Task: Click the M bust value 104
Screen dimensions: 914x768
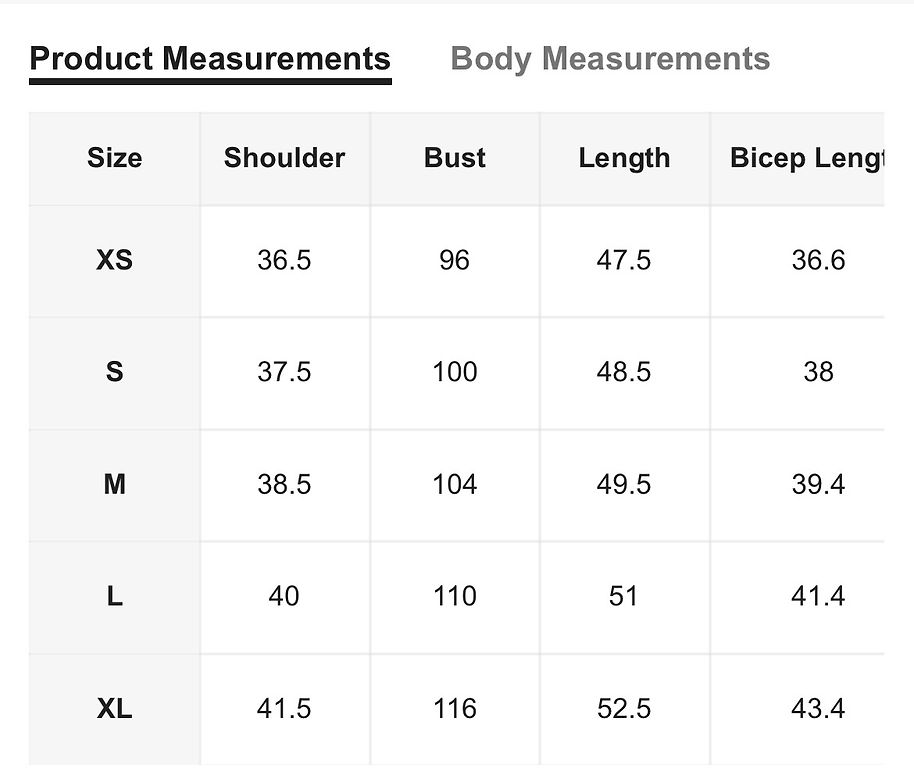Action: click(455, 484)
